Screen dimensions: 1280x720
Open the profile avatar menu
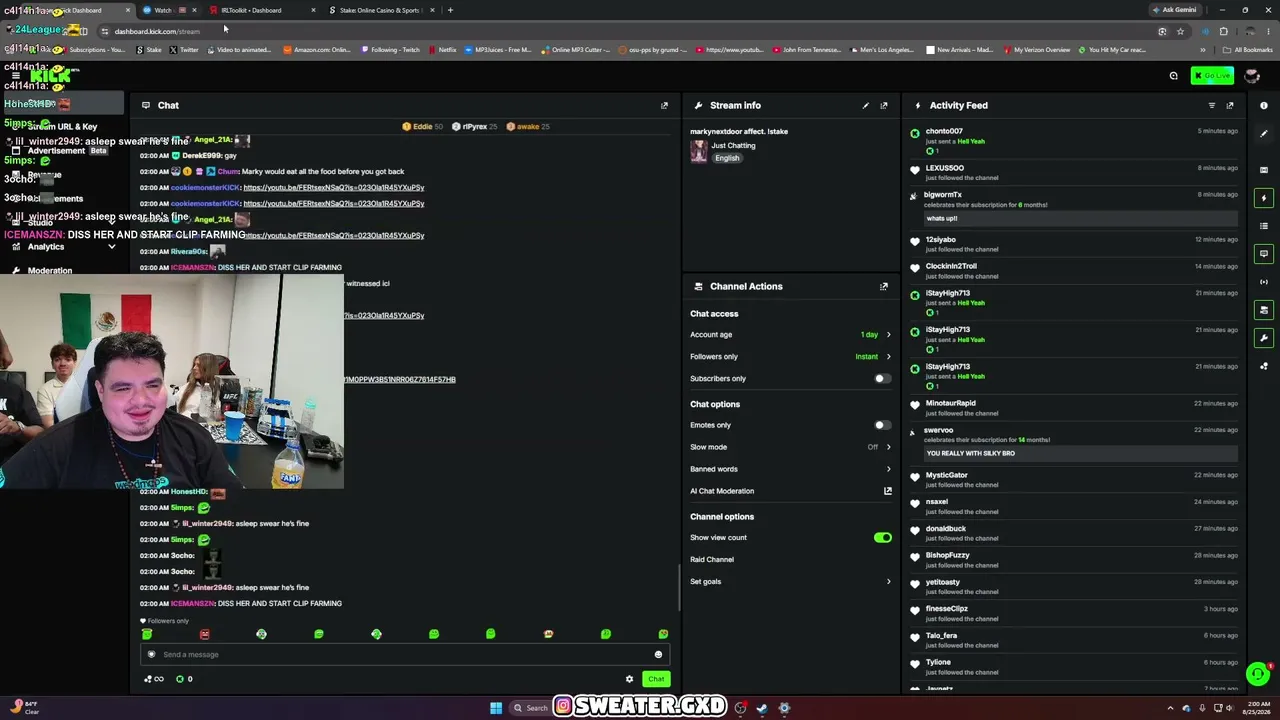coord(1252,76)
